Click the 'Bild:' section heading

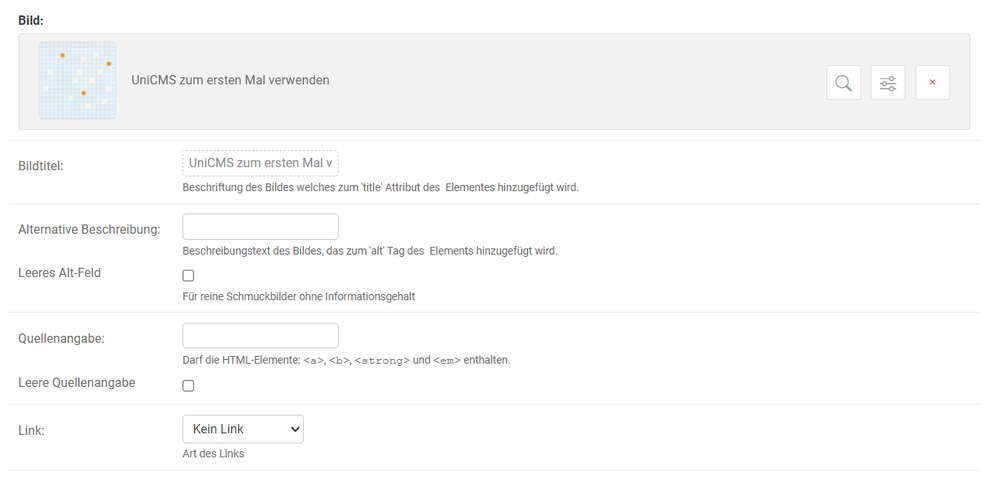pos(30,20)
